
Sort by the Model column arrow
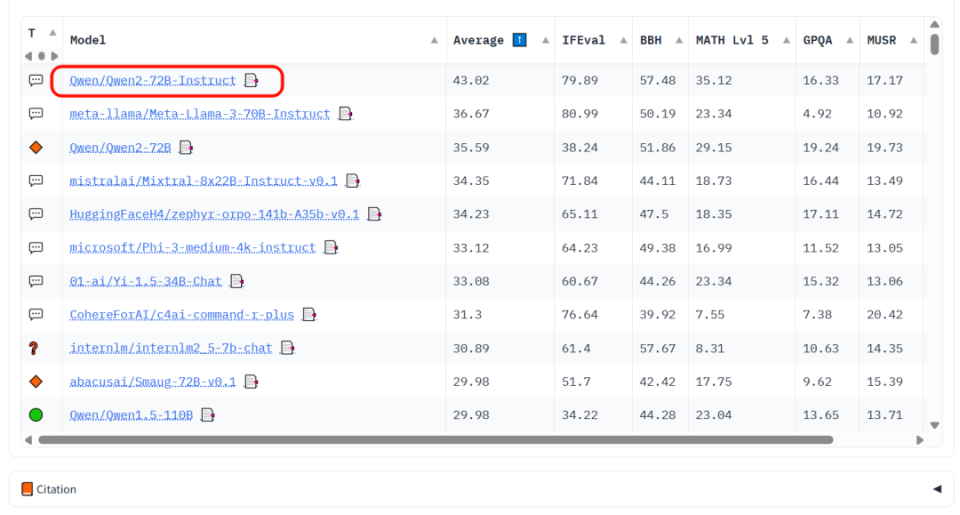point(434,40)
